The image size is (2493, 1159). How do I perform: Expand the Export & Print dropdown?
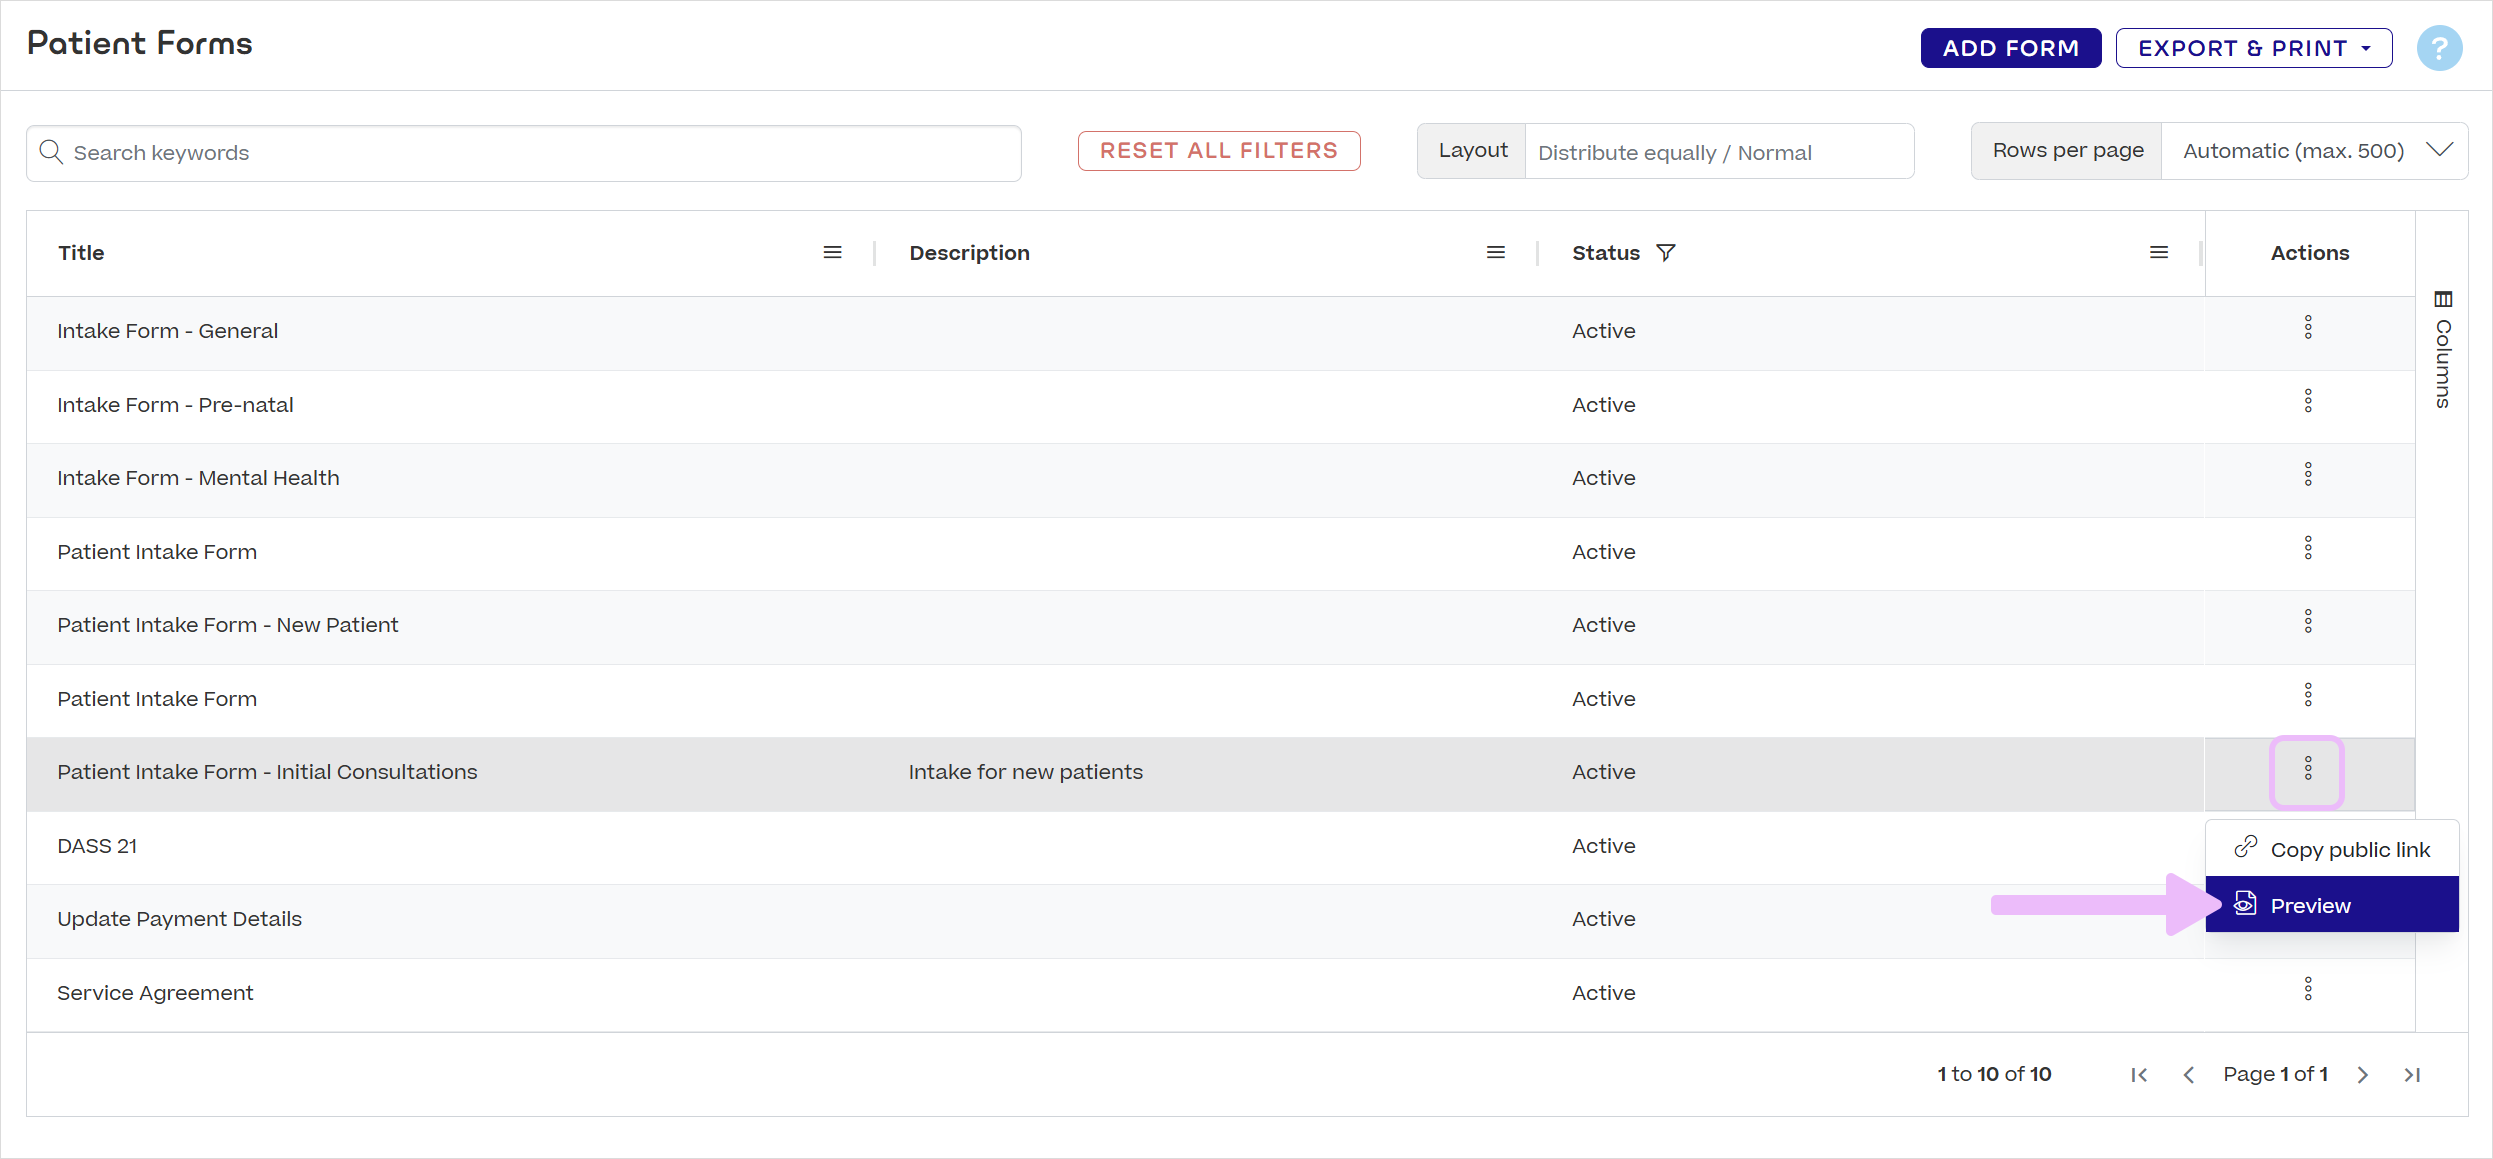click(2253, 47)
